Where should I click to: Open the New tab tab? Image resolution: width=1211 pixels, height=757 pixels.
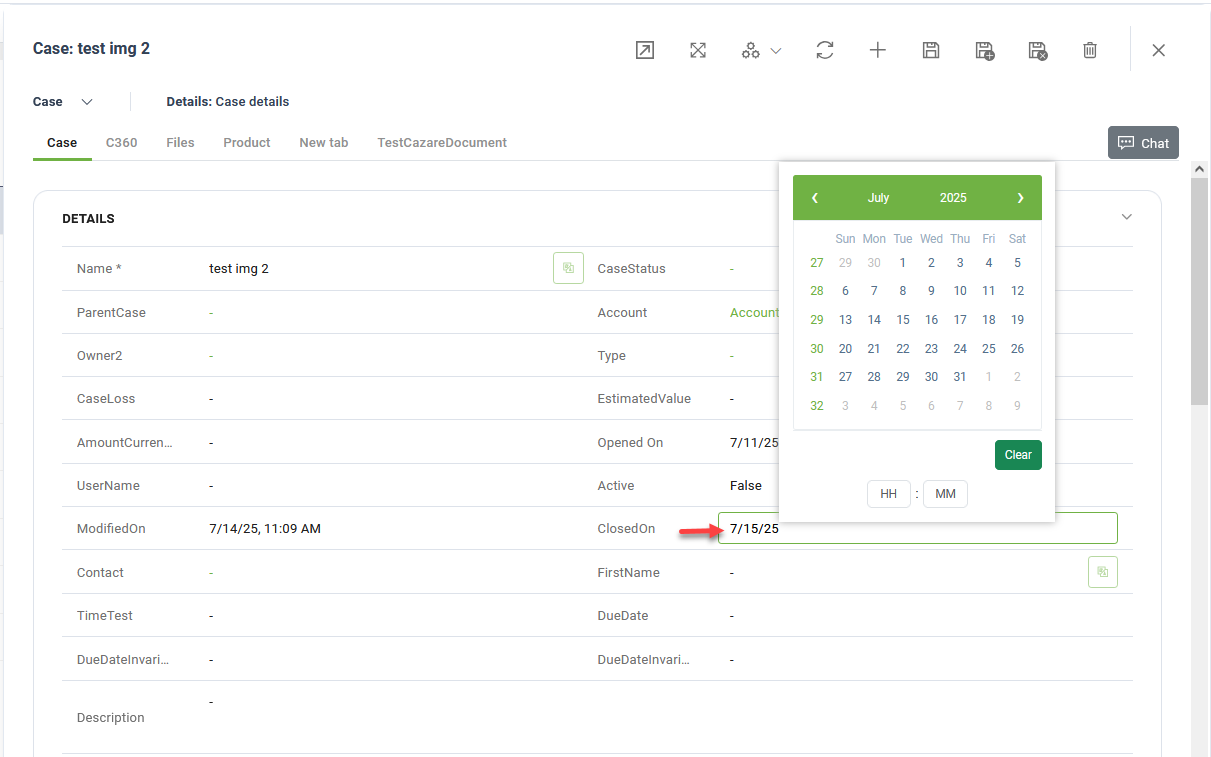click(x=324, y=143)
